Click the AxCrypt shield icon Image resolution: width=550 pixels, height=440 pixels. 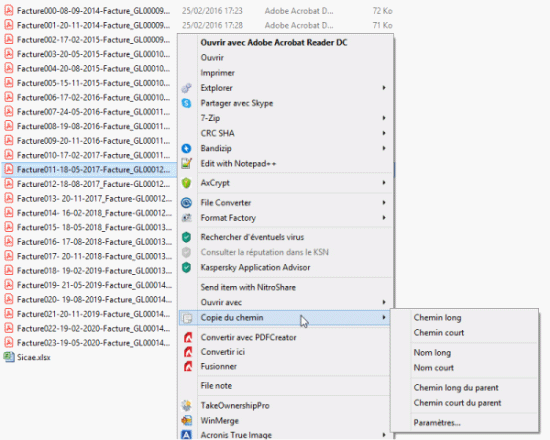186,183
